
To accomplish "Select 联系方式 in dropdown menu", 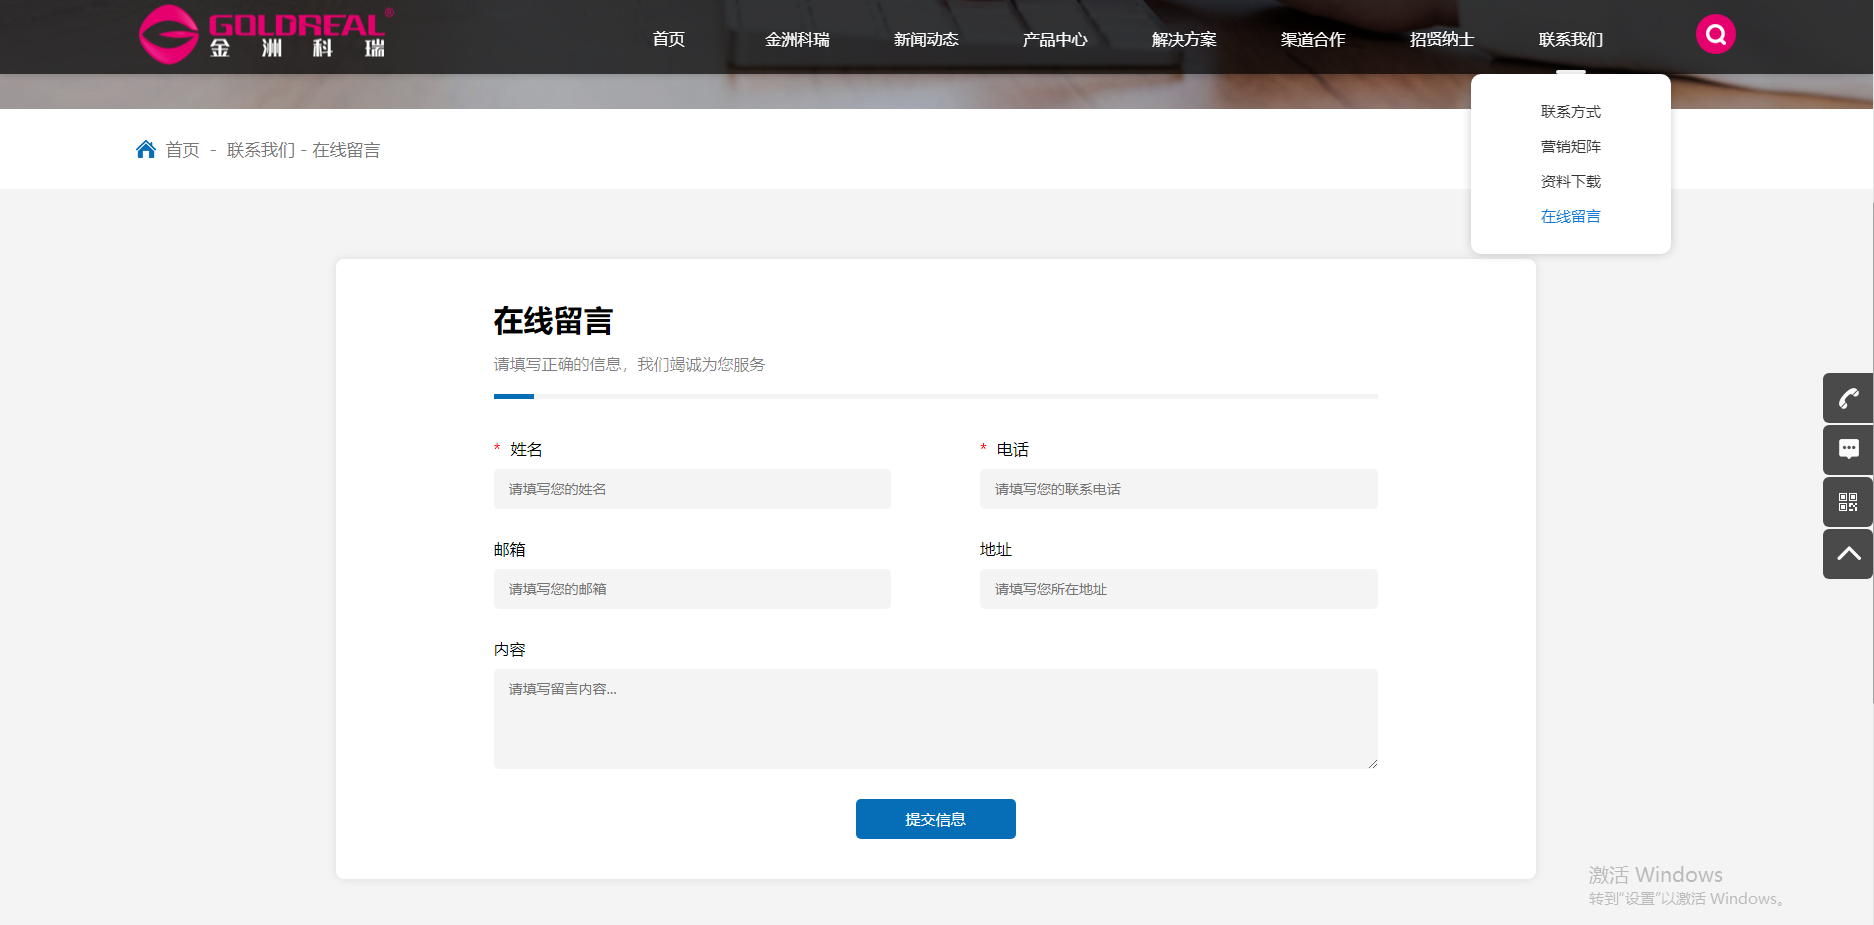I will click(1570, 111).
